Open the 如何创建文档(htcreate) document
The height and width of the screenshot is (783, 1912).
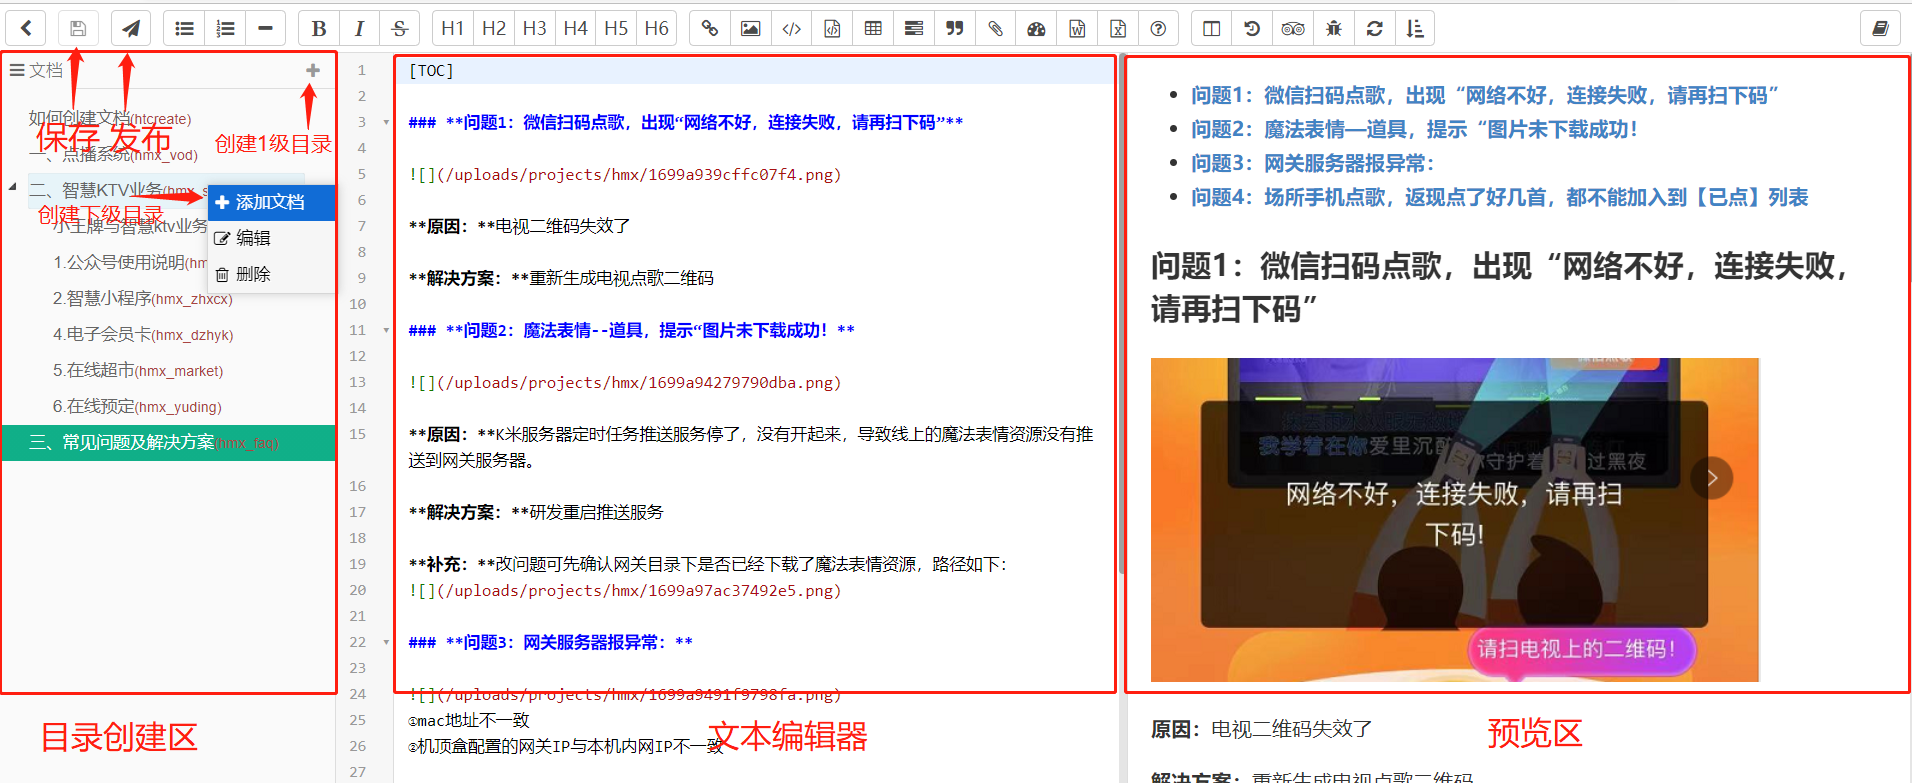[x=110, y=118]
